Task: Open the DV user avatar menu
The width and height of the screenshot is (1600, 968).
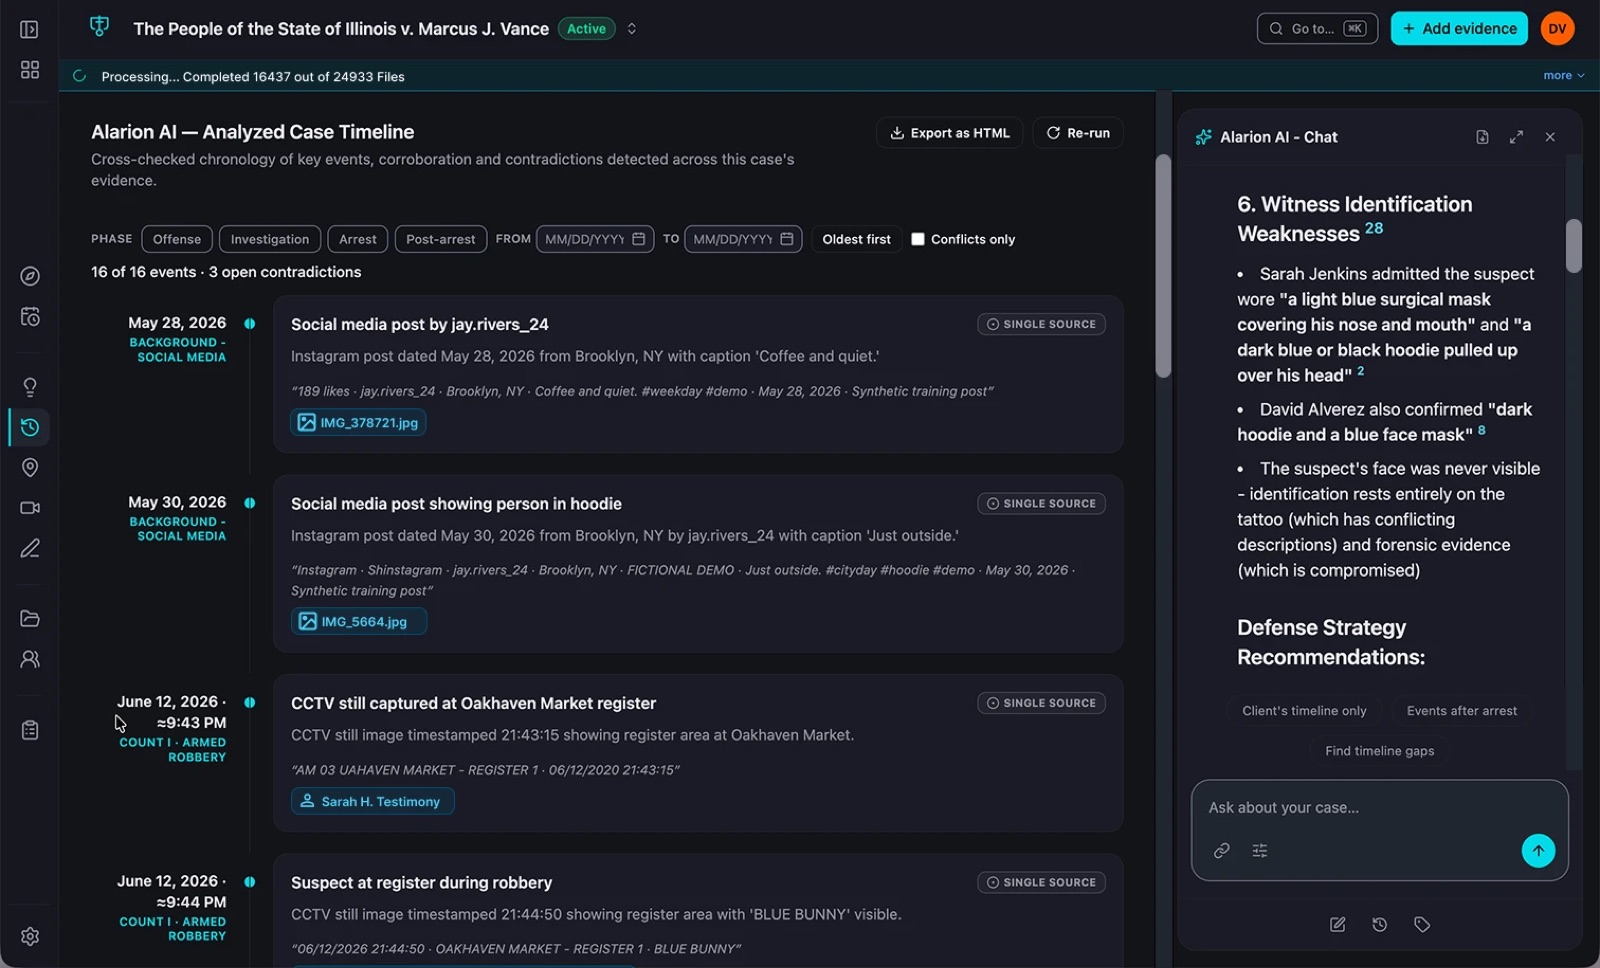Action: click(x=1557, y=29)
